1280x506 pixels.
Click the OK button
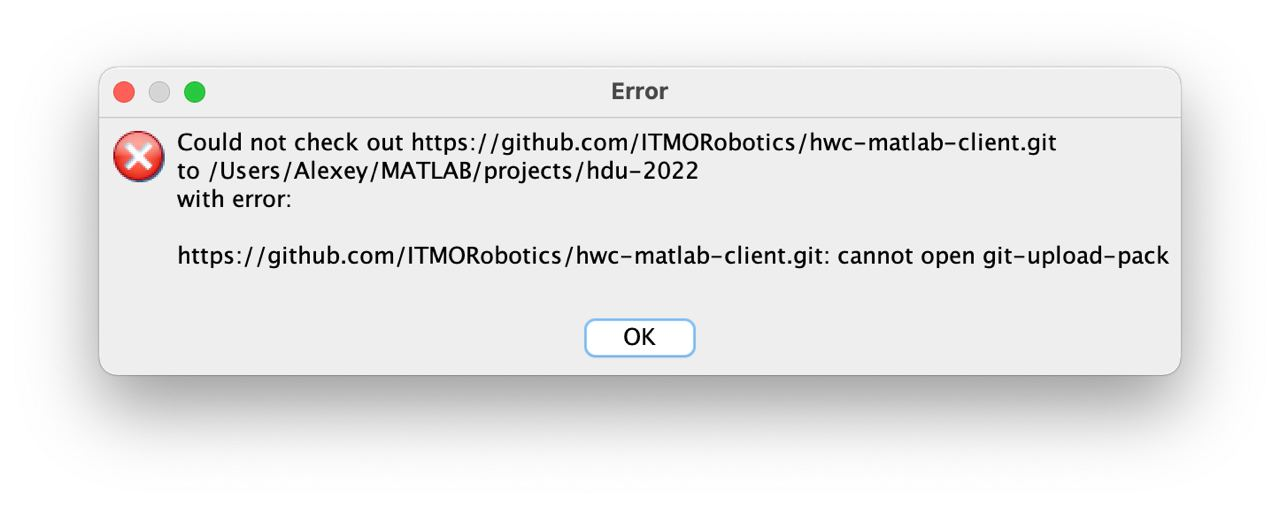(639, 337)
